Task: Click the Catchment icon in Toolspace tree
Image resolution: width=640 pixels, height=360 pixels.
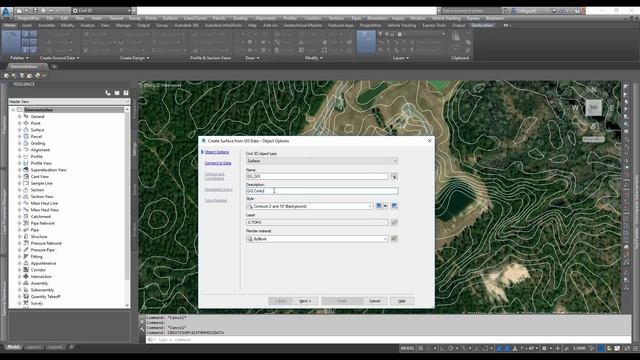Action: click(x=26, y=216)
